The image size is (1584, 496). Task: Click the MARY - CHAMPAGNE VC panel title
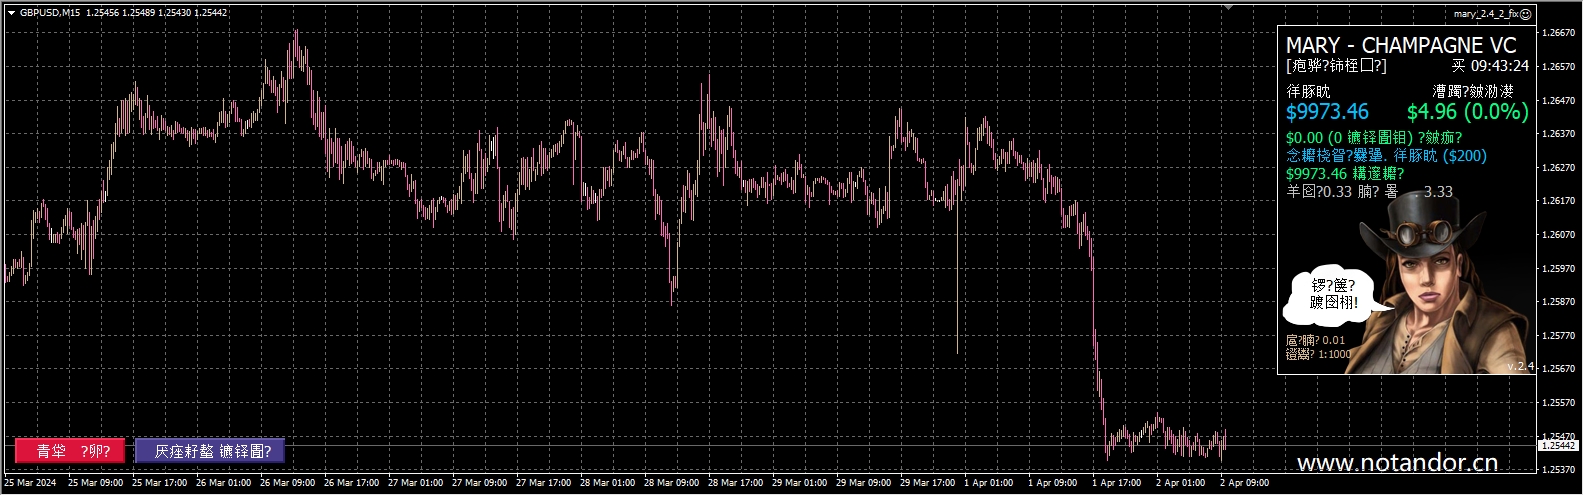(x=1400, y=46)
